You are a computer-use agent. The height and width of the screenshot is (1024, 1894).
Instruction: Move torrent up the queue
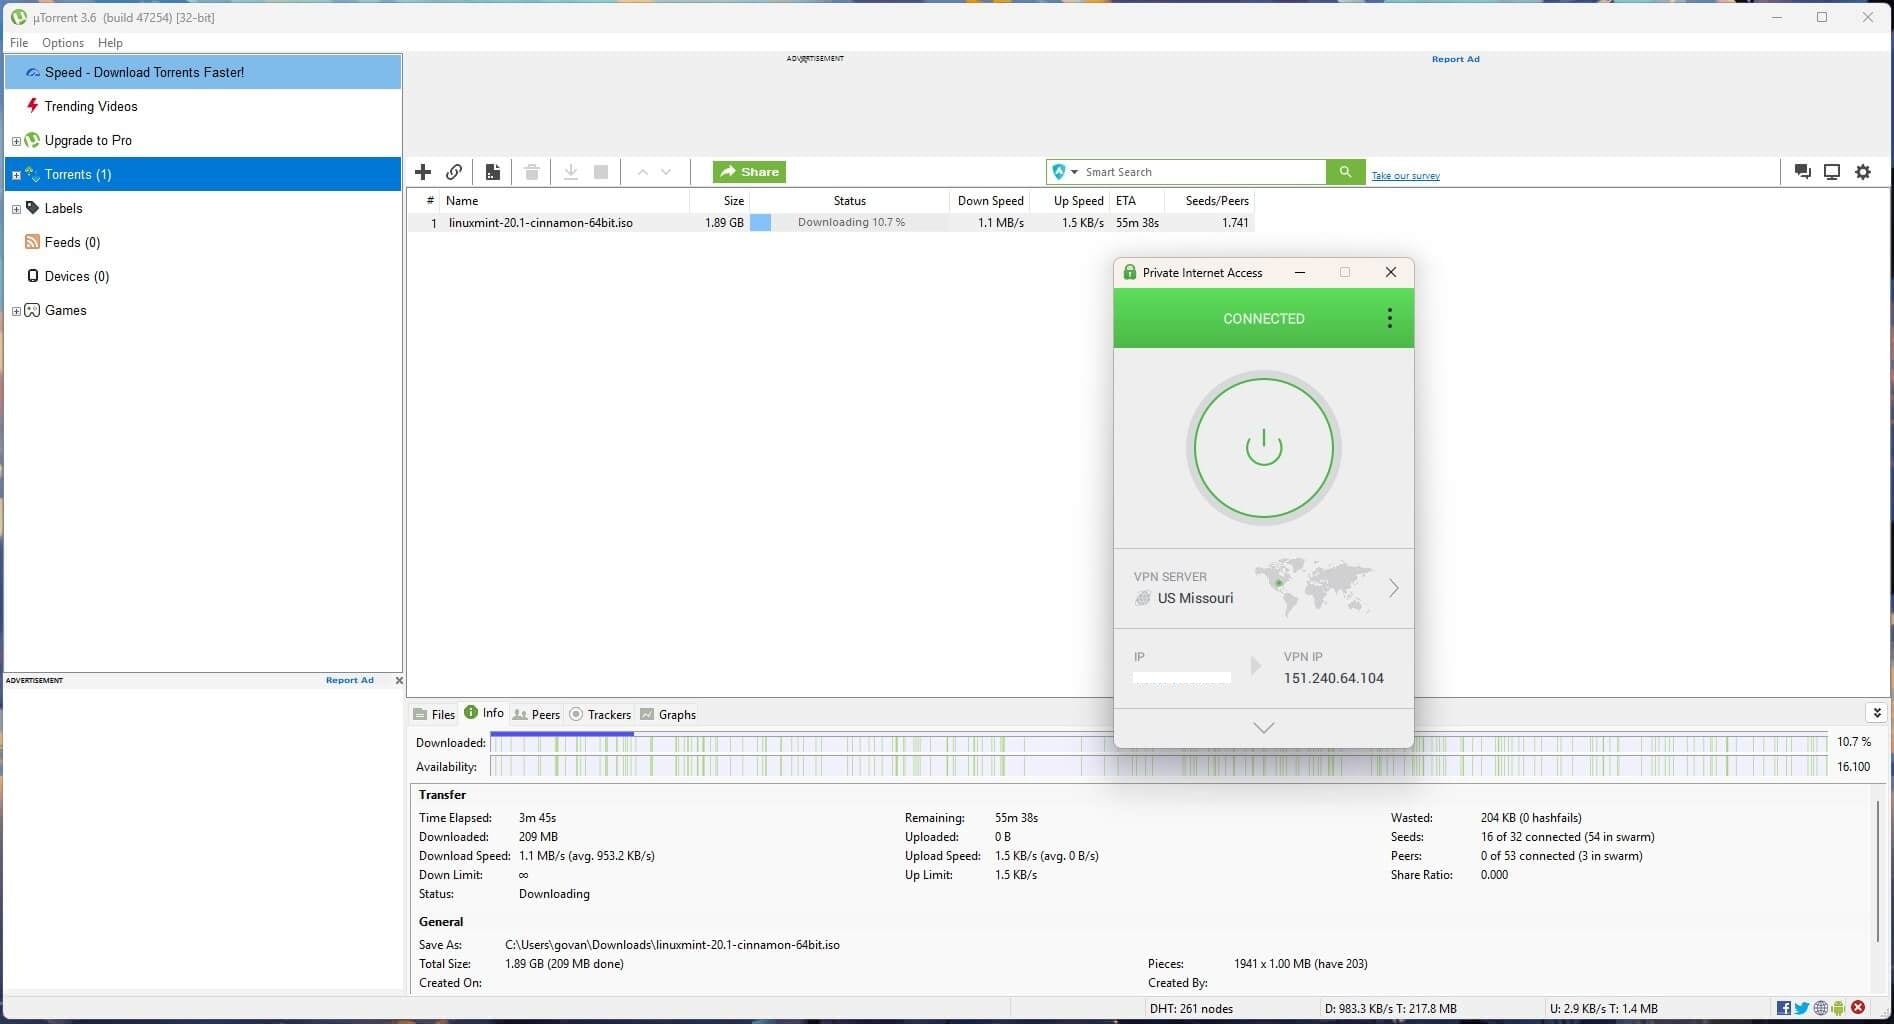(642, 172)
